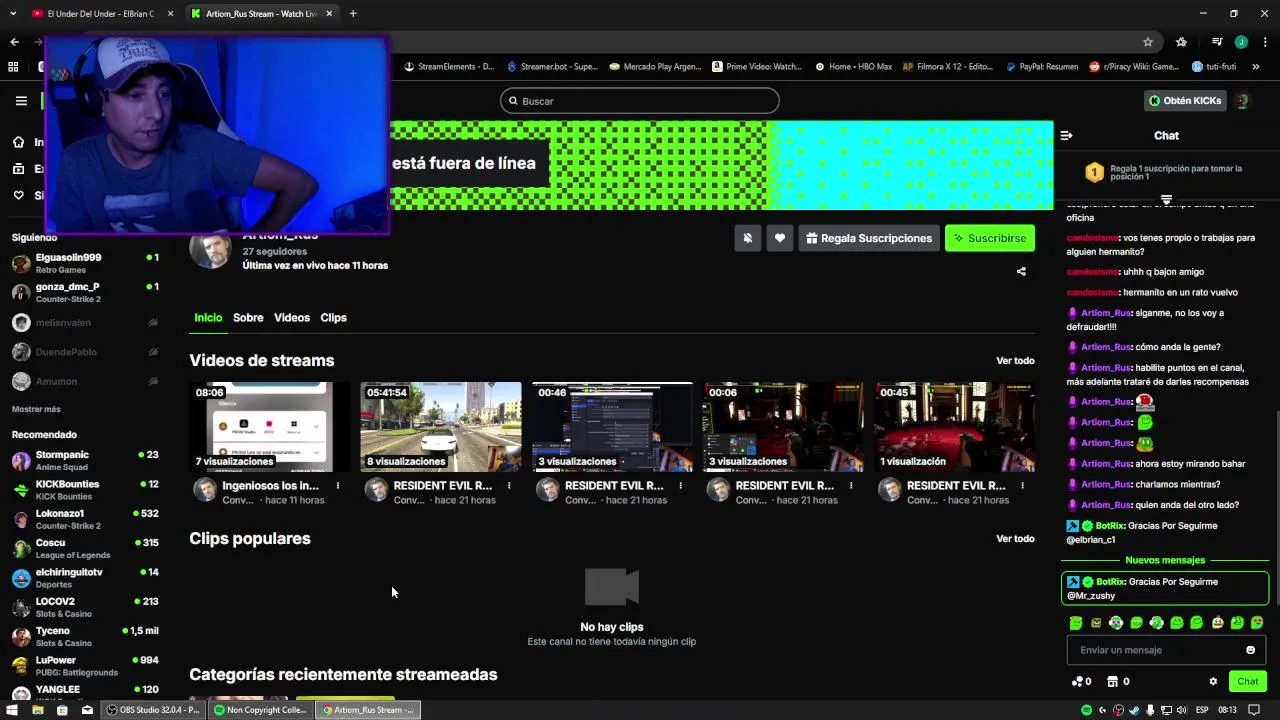Image resolution: width=1280 pixels, height=720 pixels.
Task: Open the emoji picker in message box
Action: coord(1250,650)
